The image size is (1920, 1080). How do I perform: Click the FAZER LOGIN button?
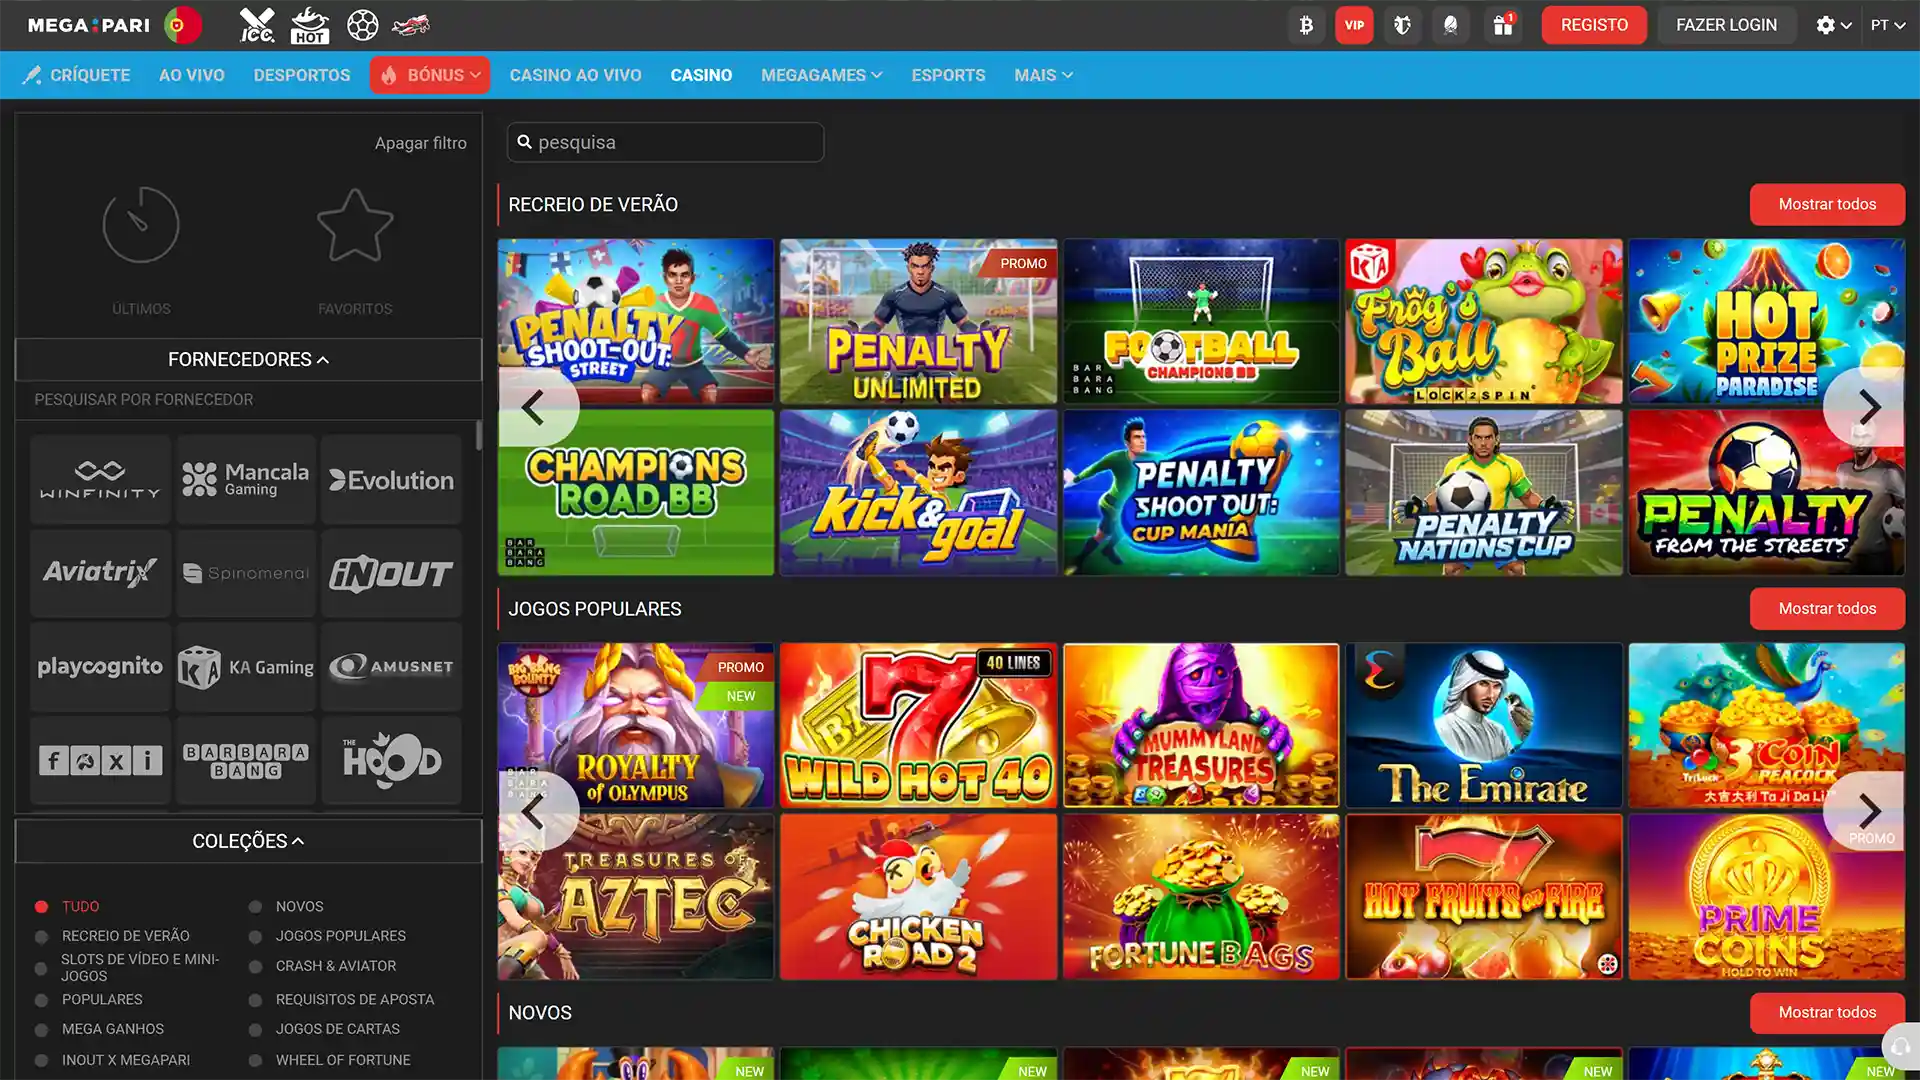pos(1726,25)
